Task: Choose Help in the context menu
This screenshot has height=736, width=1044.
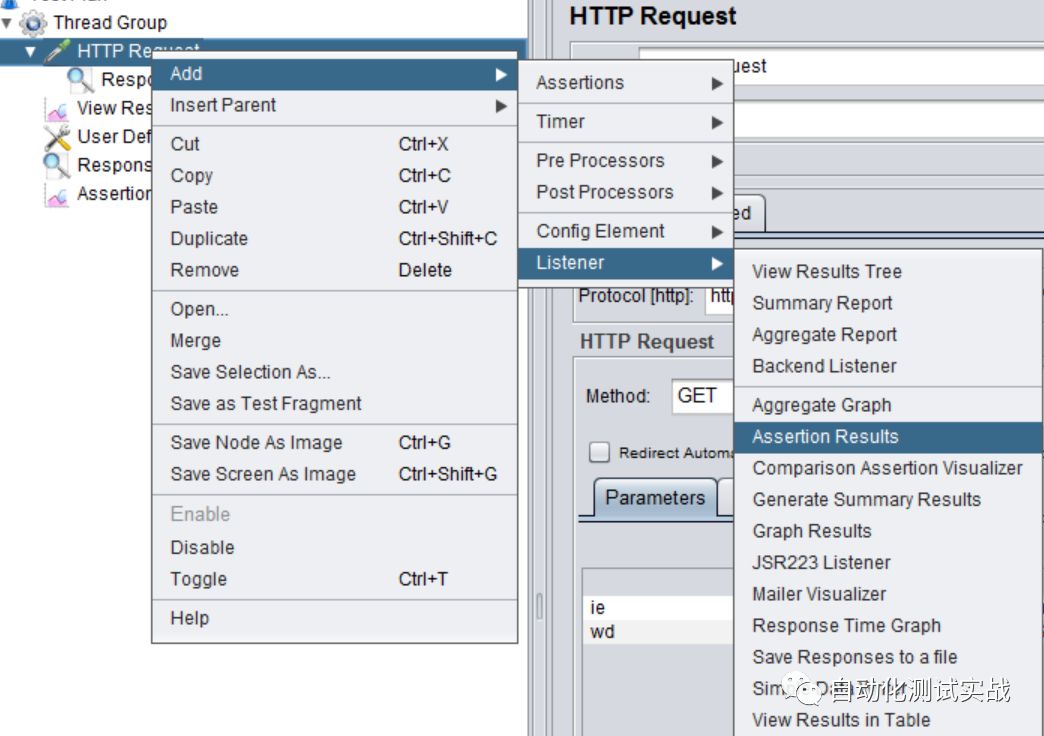Action: tap(334, 618)
